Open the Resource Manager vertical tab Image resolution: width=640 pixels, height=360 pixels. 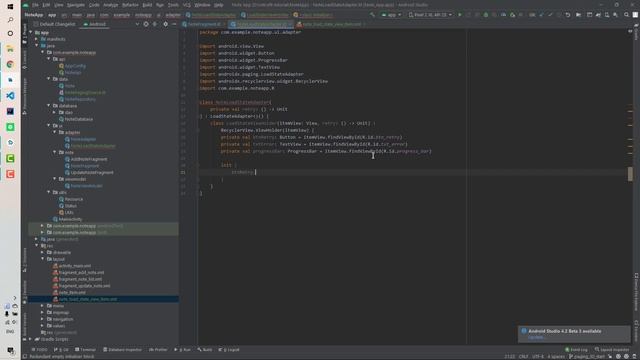pyautogui.click(x=24, y=96)
